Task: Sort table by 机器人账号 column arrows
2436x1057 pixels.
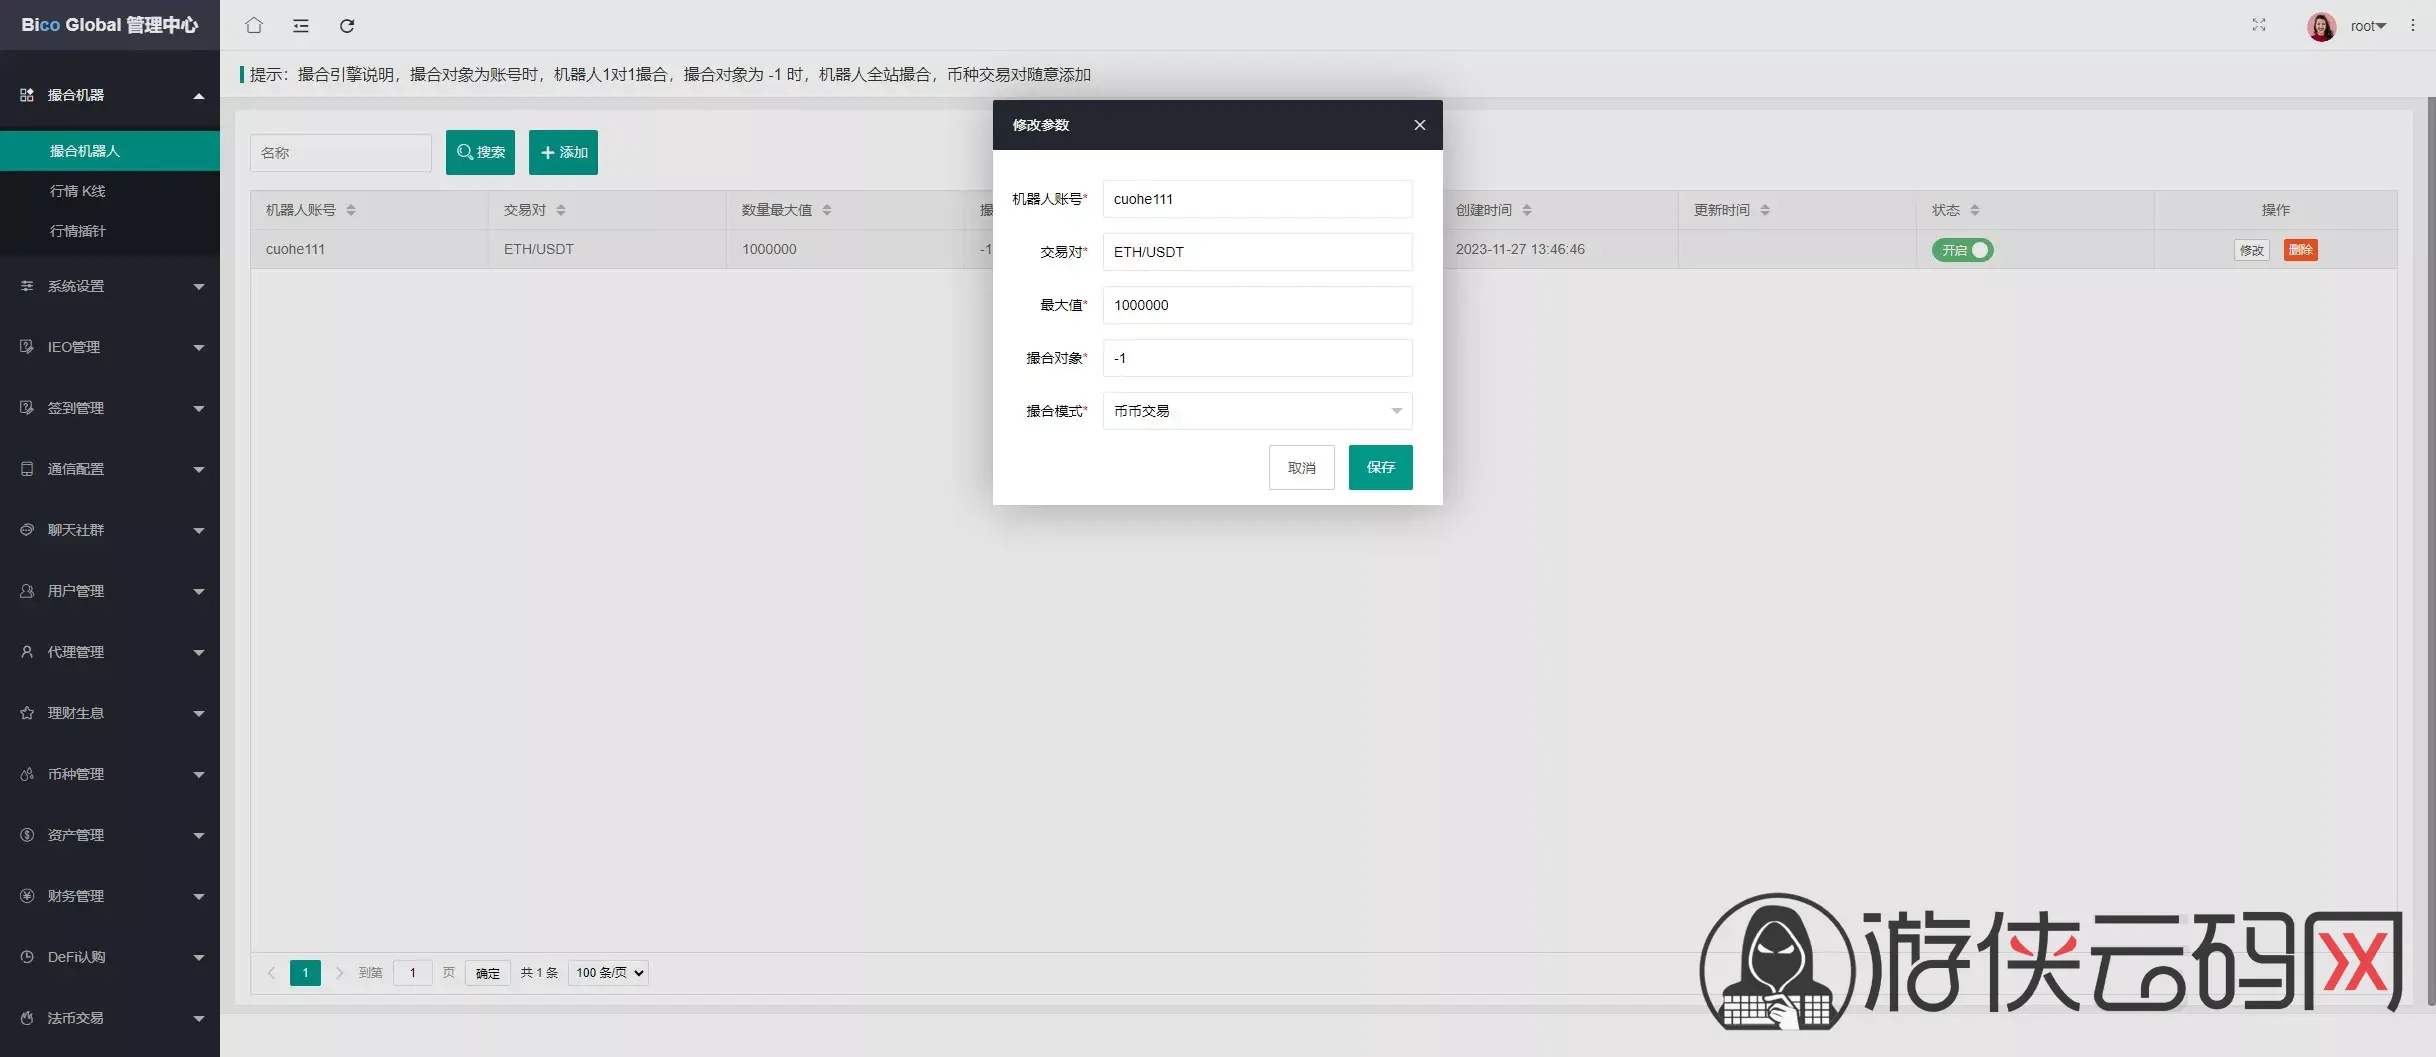Action: pyautogui.click(x=351, y=210)
